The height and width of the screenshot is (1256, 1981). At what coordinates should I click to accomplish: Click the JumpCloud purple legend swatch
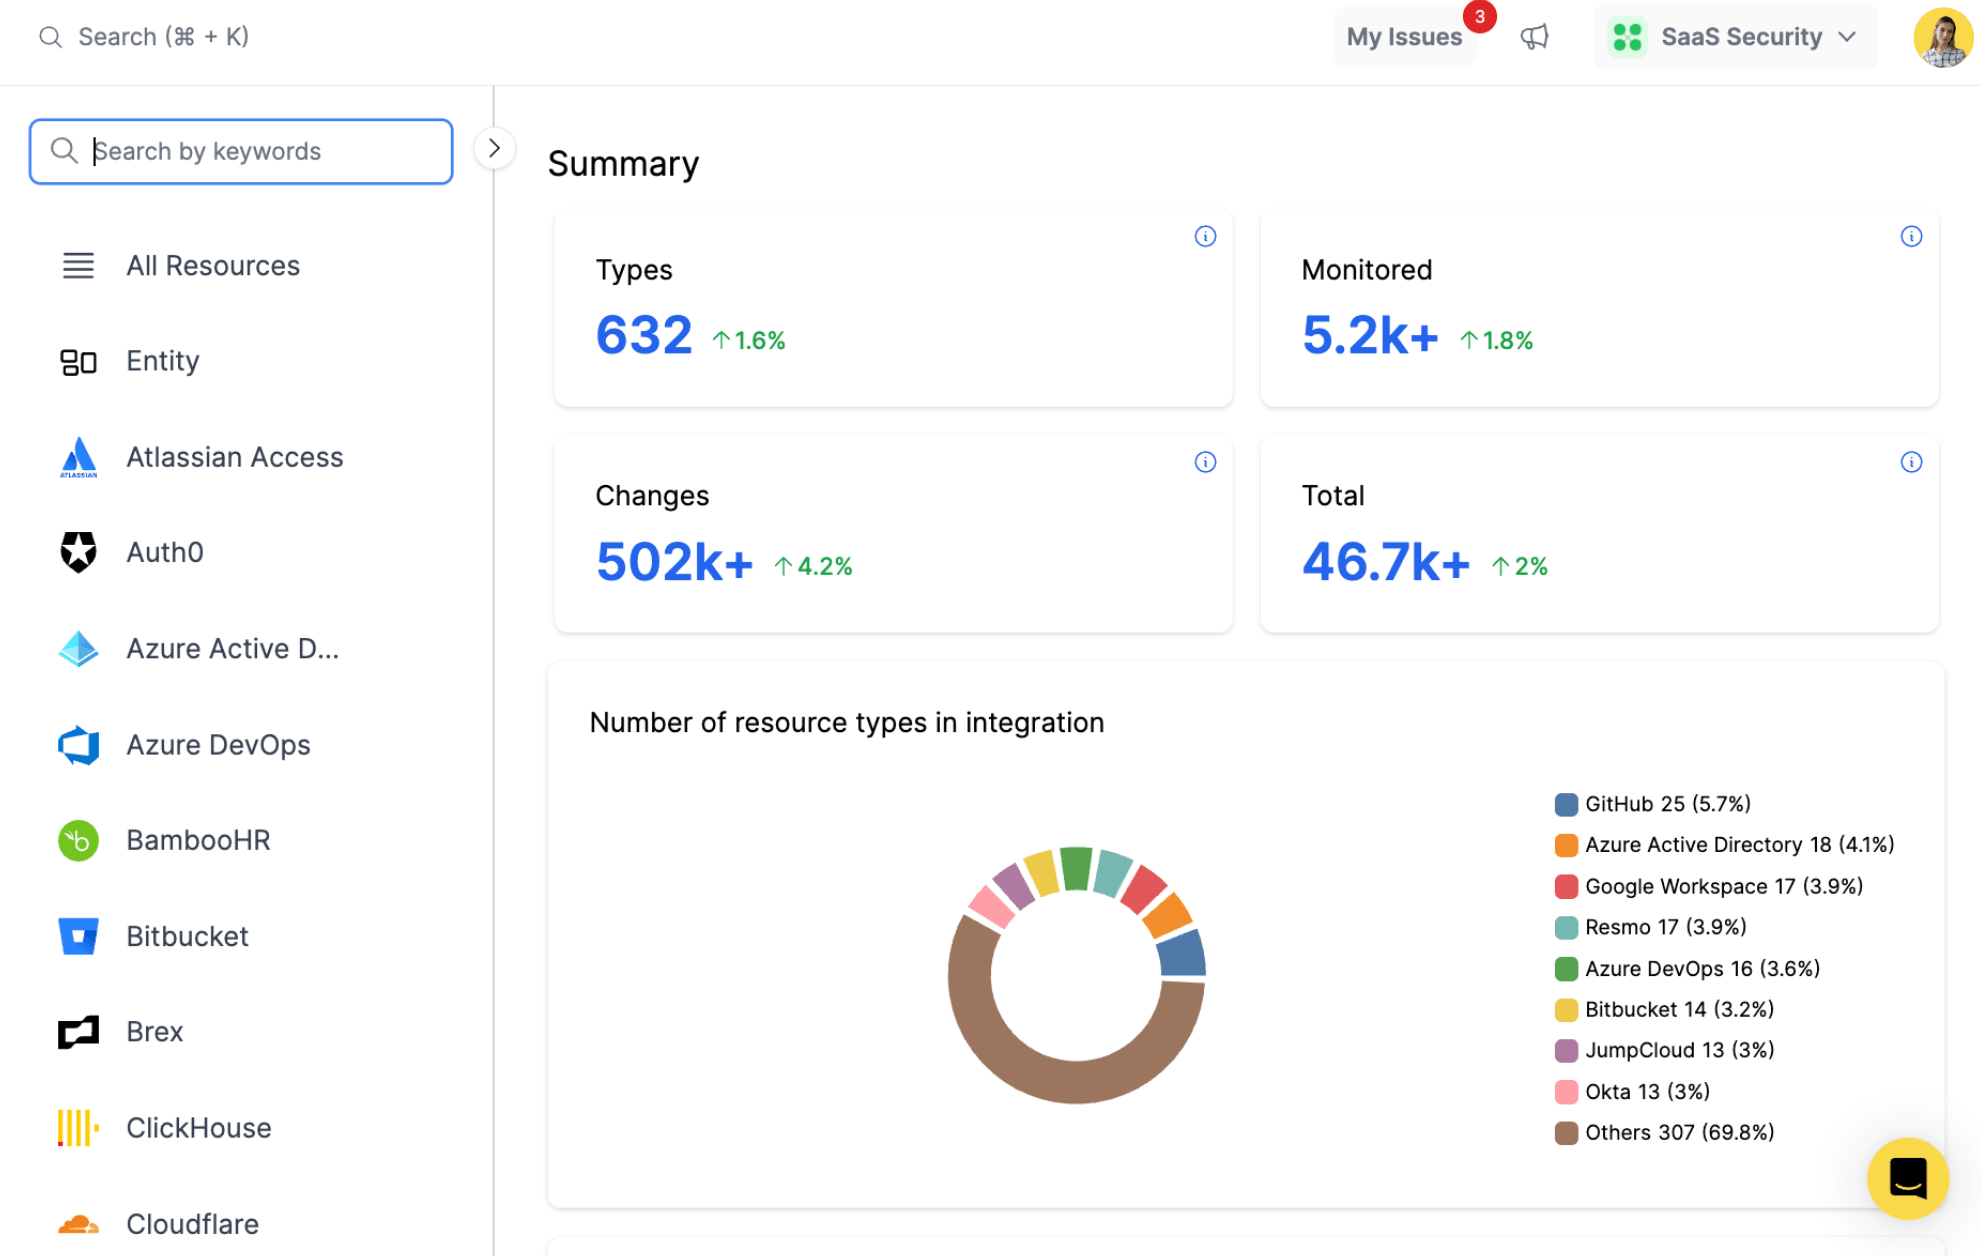(x=1566, y=1051)
